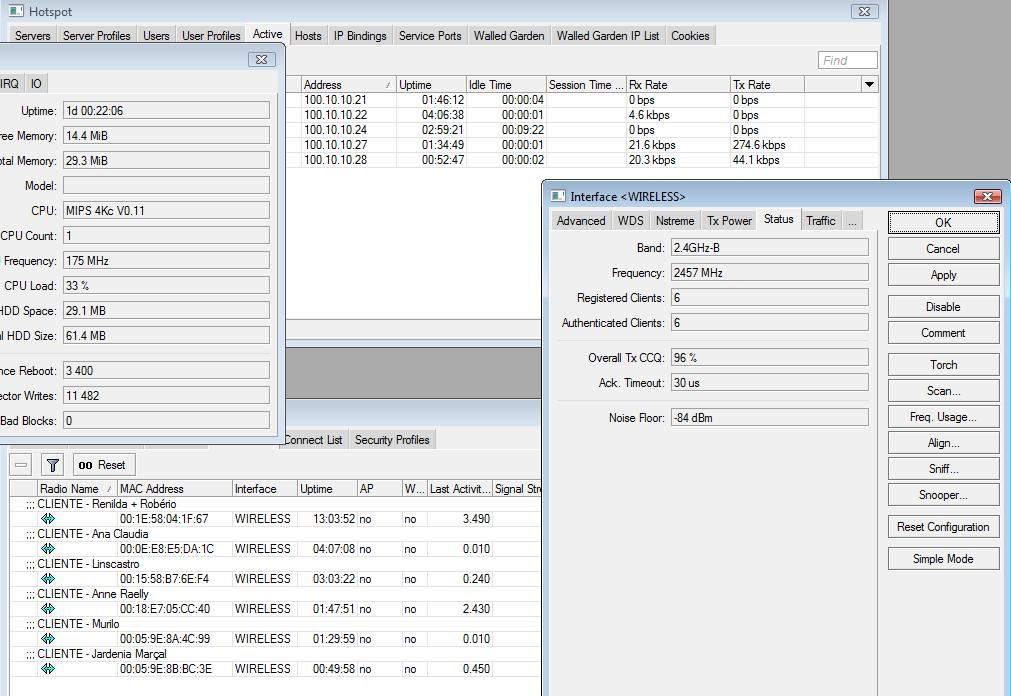The height and width of the screenshot is (696, 1011).
Task: Open the Walled Garden tab in Hotspot
Action: (x=509, y=36)
